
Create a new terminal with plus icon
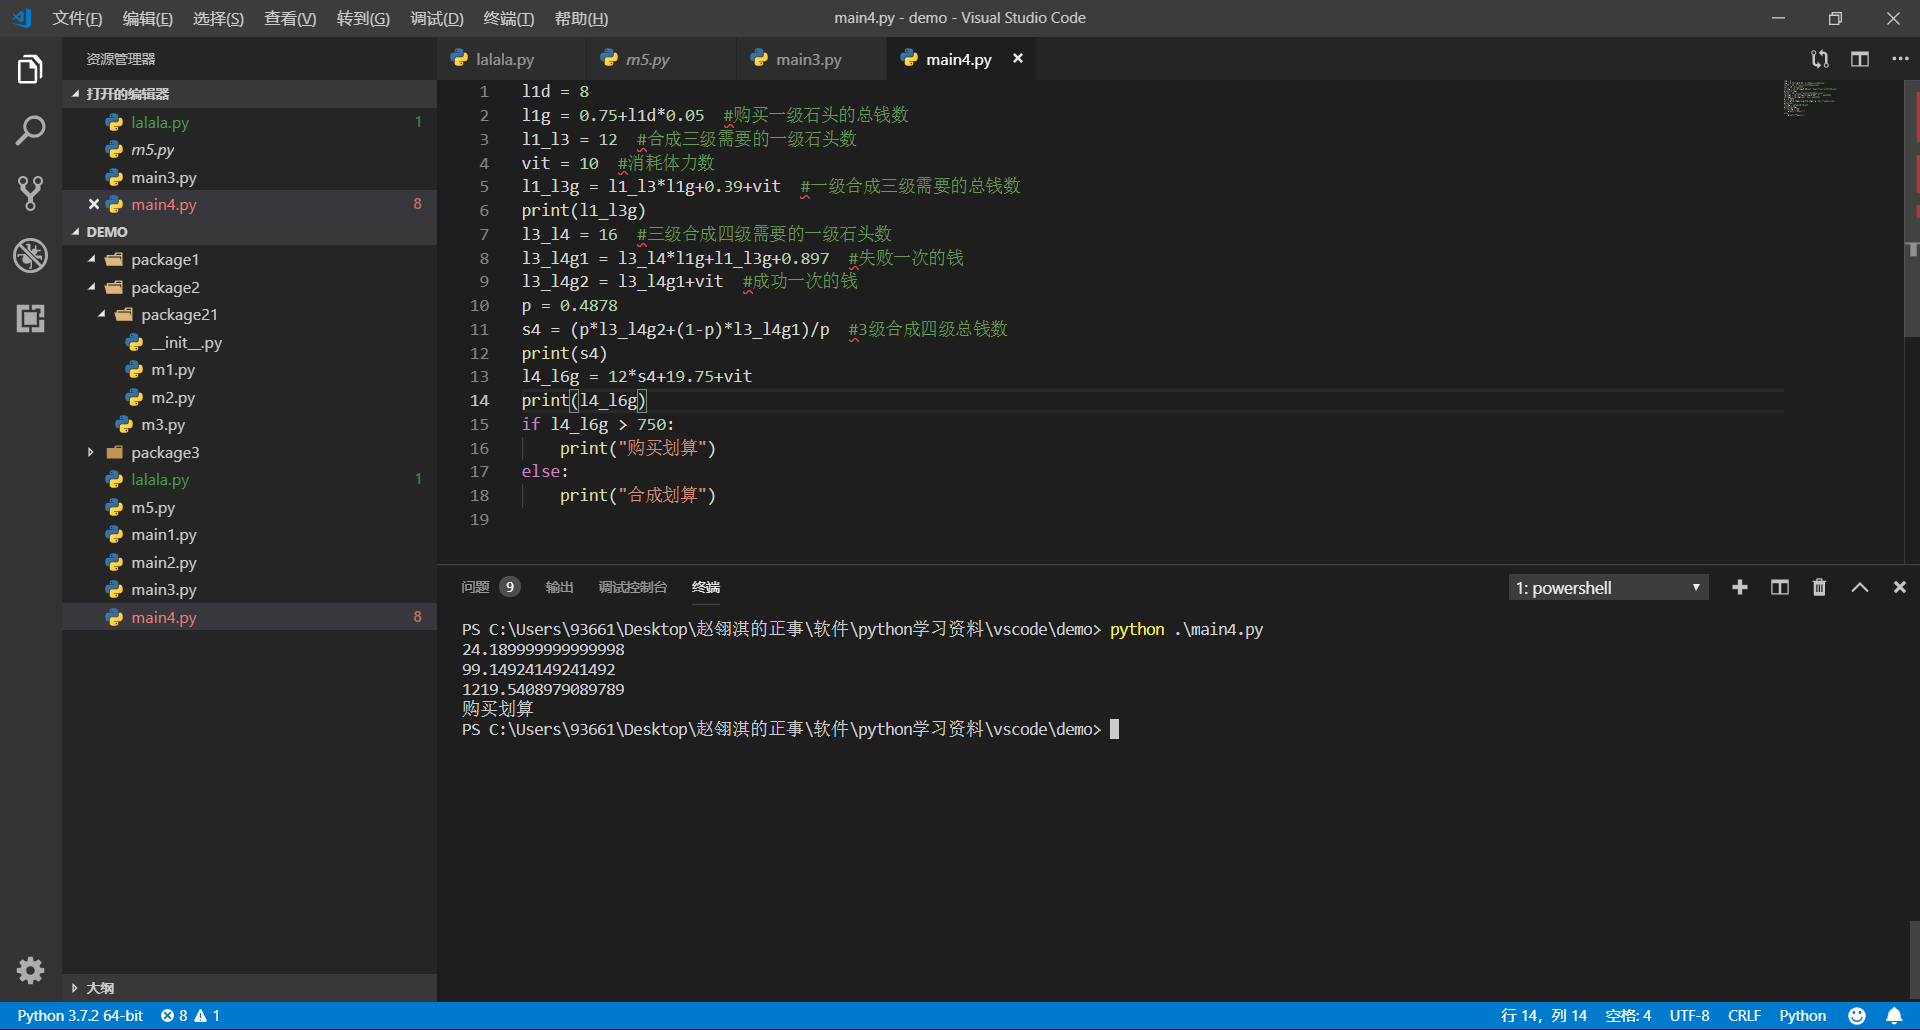coord(1740,587)
